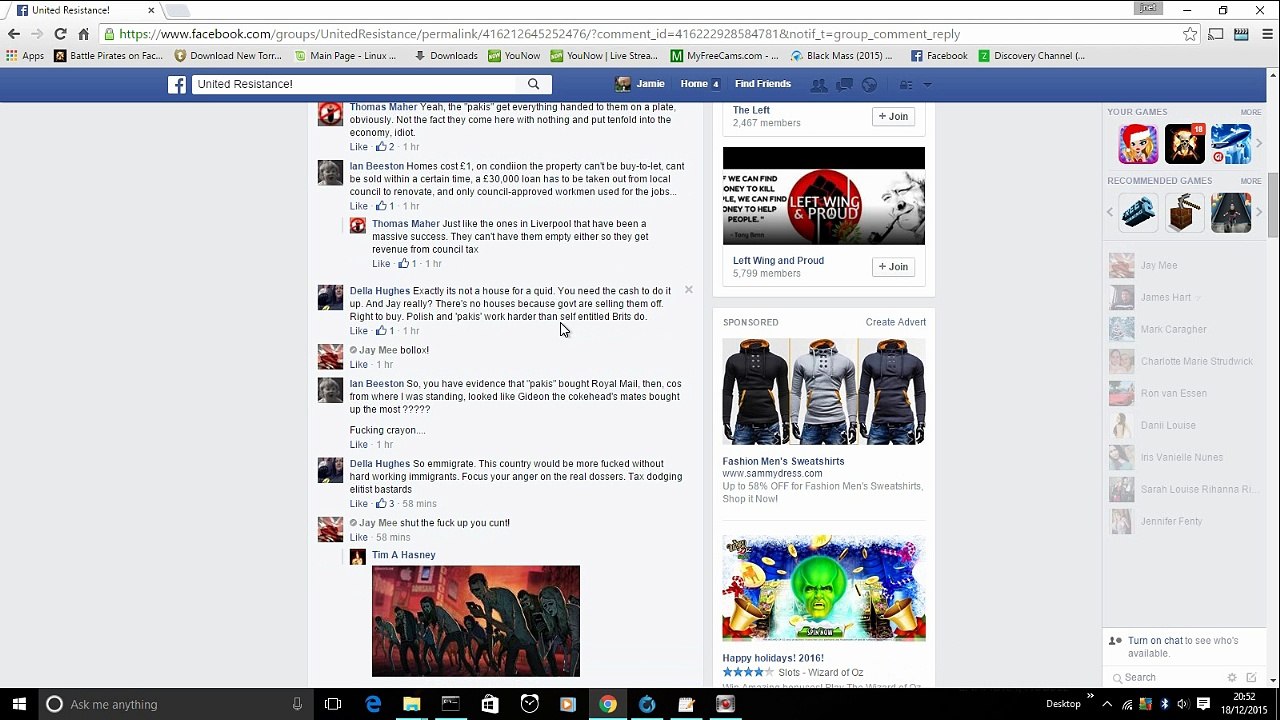Like Della Hughes' comment about emigrating
Screen dimensions: 1280x720
pyautogui.click(x=359, y=504)
